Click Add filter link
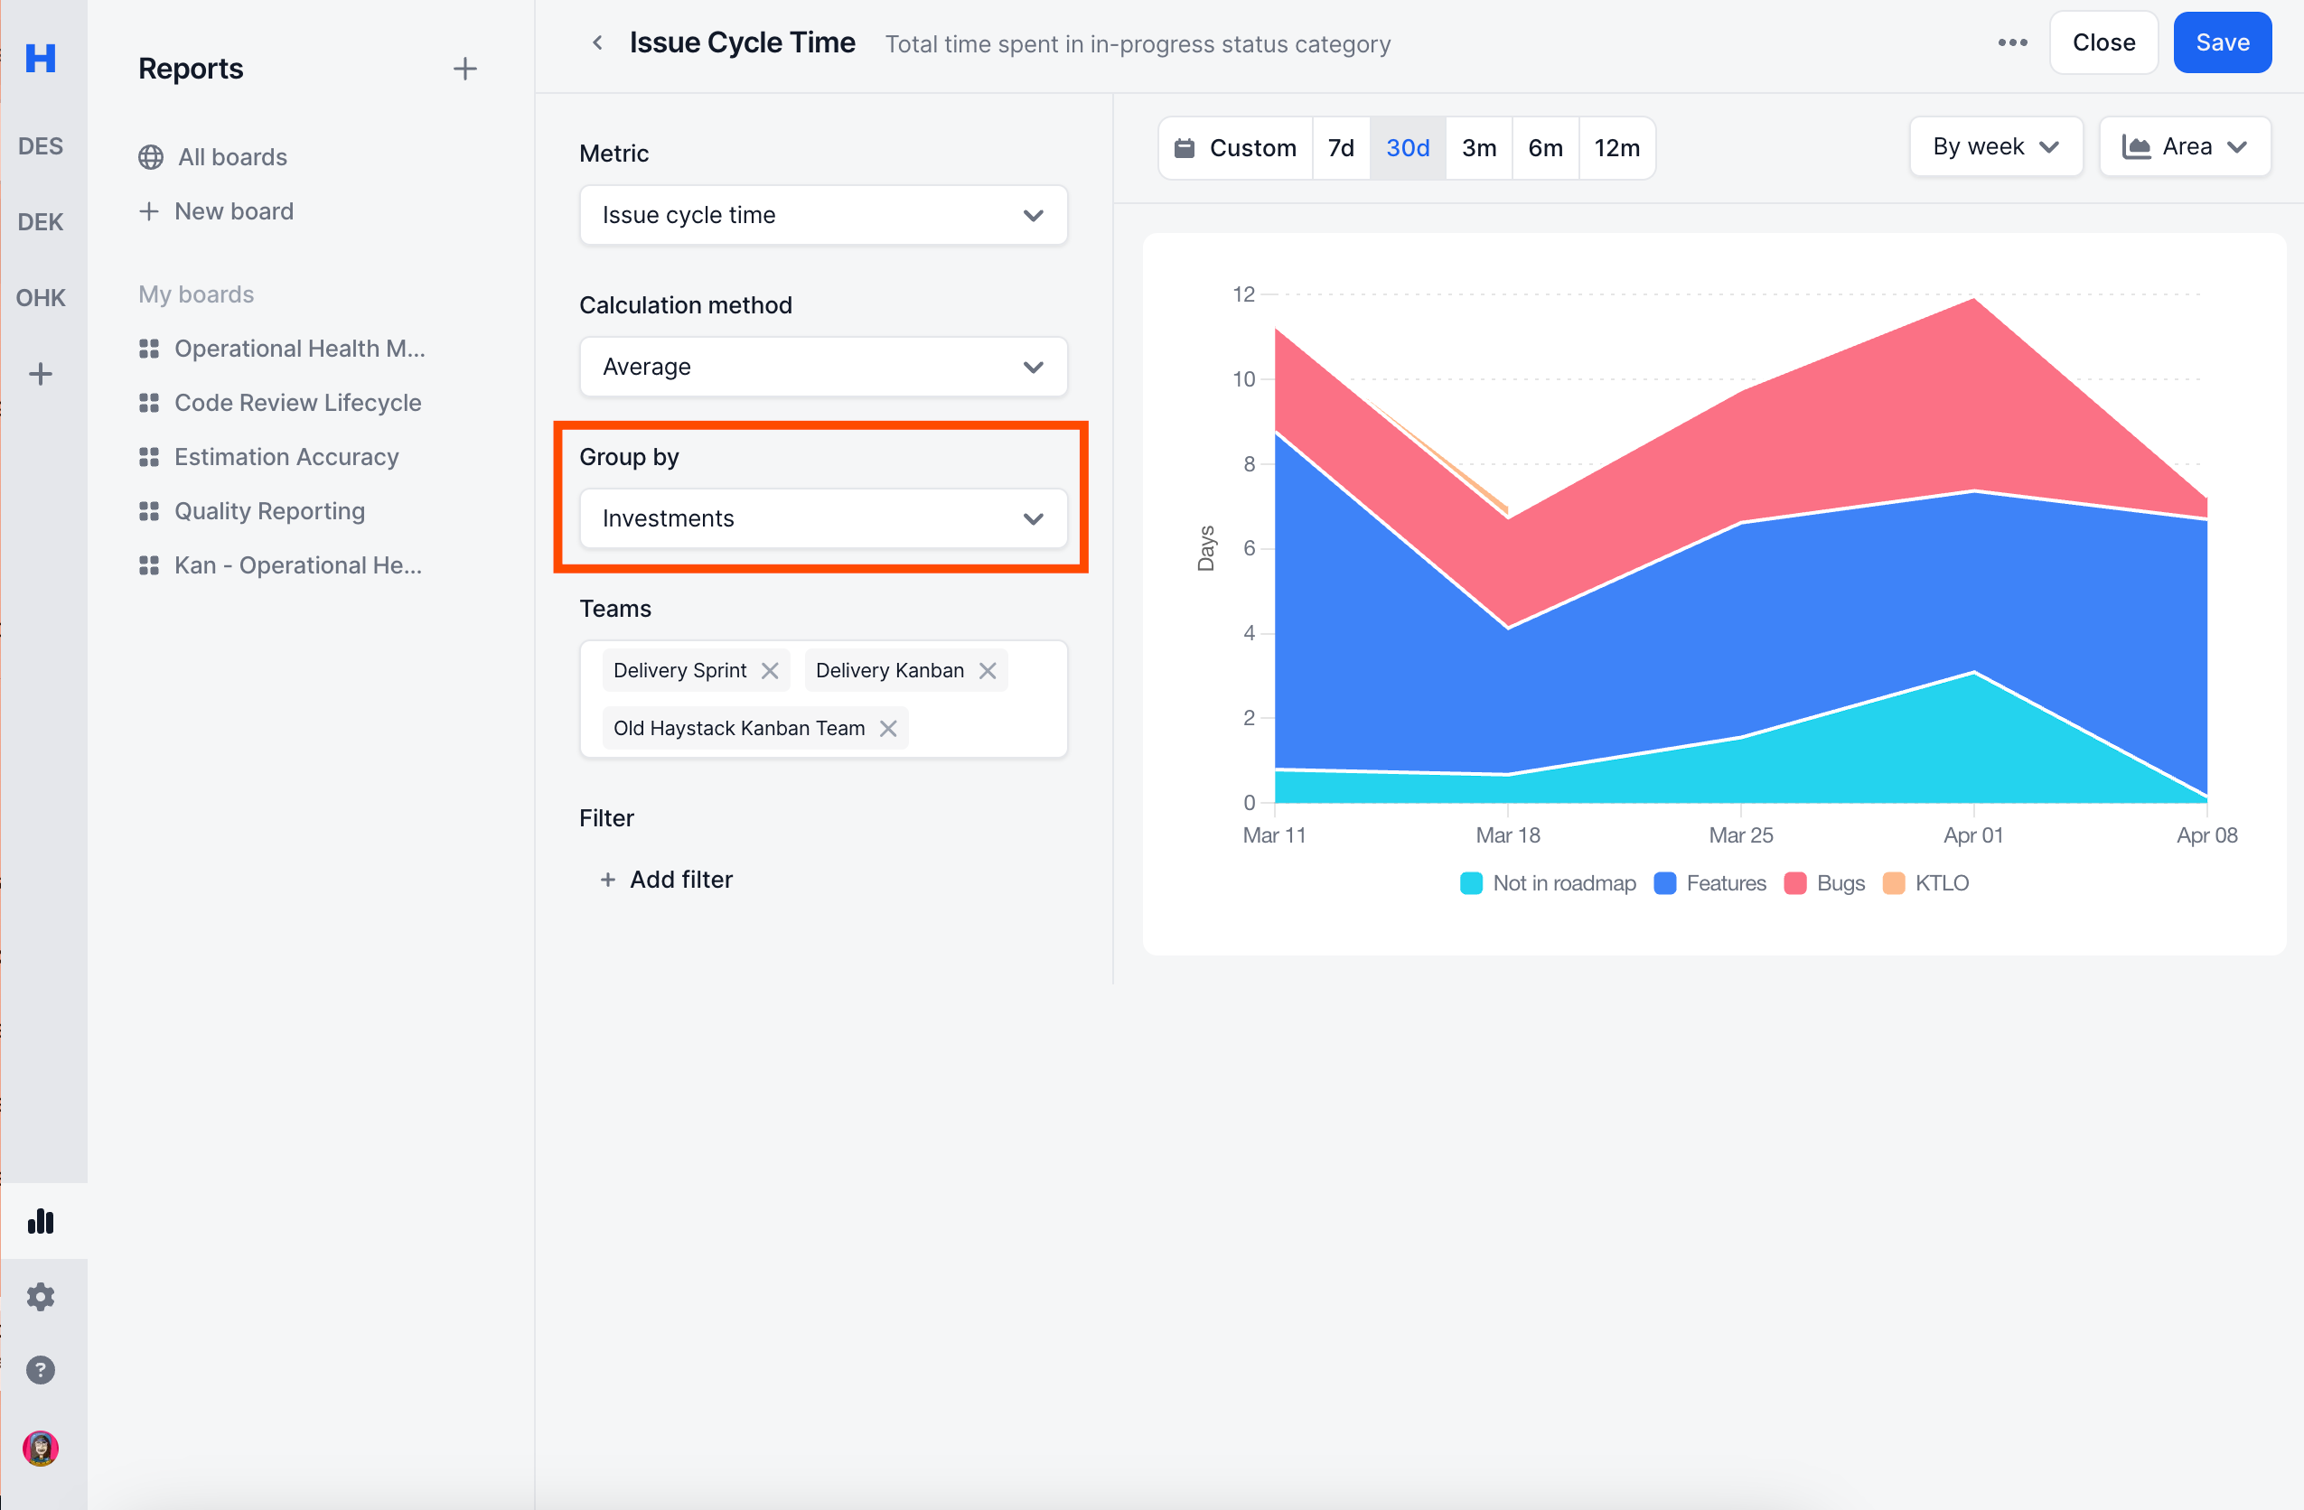Screen dimensions: 2304x1510 pyautogui.click(x=666, y=879)
